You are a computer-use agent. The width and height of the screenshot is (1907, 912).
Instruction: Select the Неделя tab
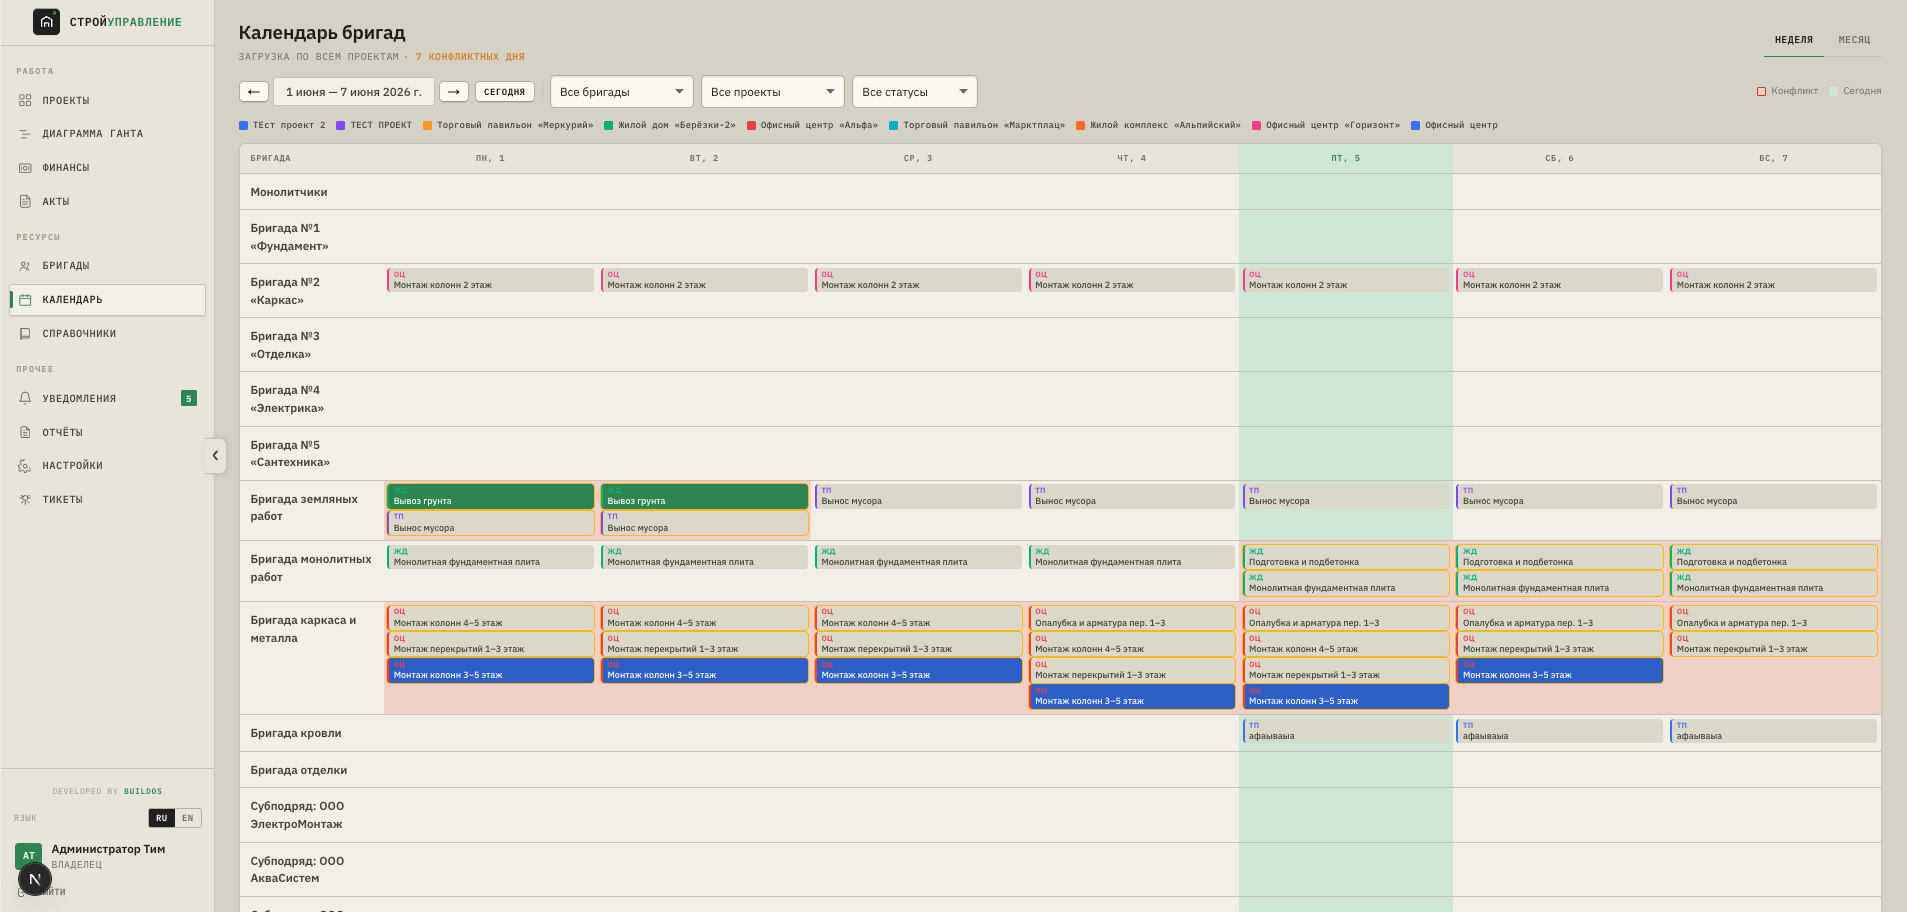[1794, 40]
